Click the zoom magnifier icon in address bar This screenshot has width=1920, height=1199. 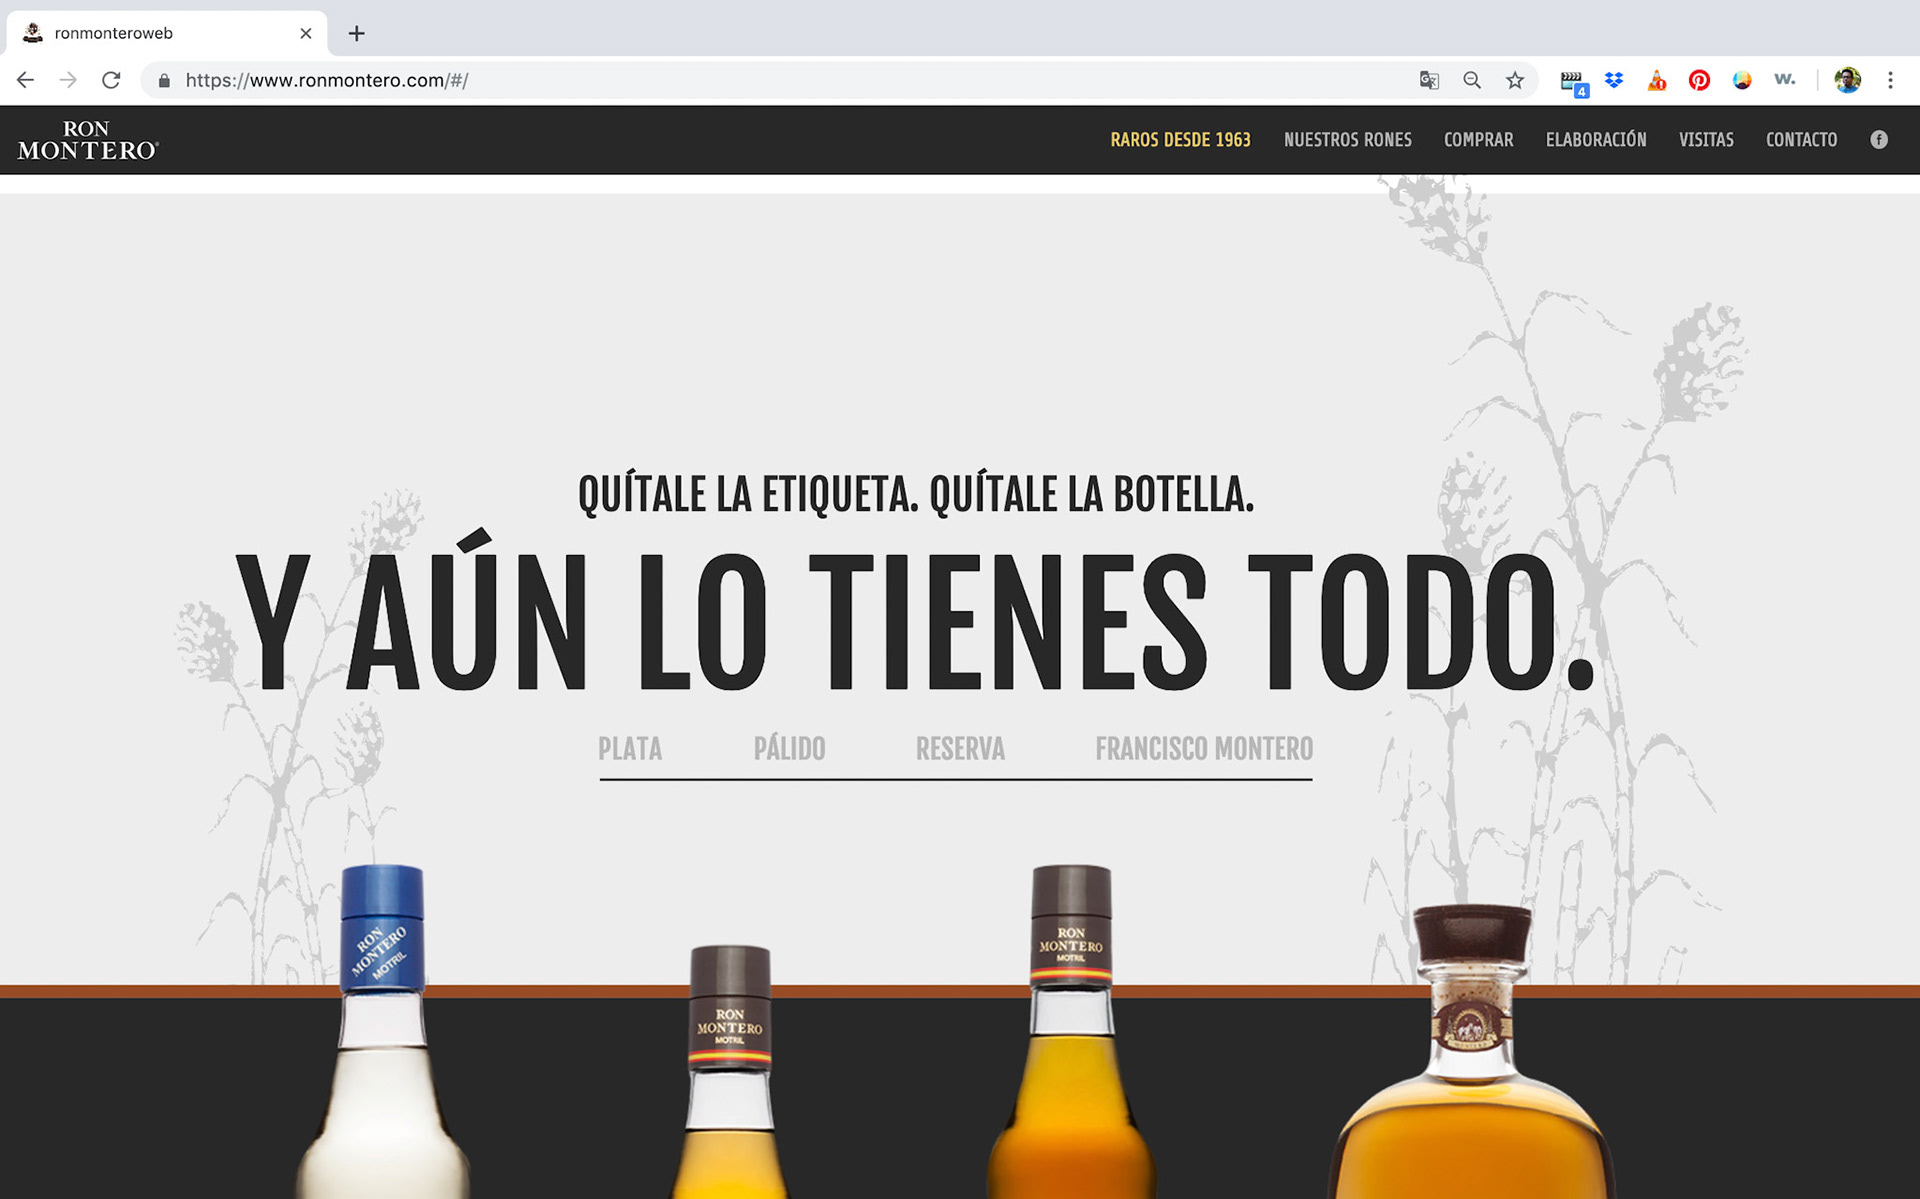click(1472, 80)
